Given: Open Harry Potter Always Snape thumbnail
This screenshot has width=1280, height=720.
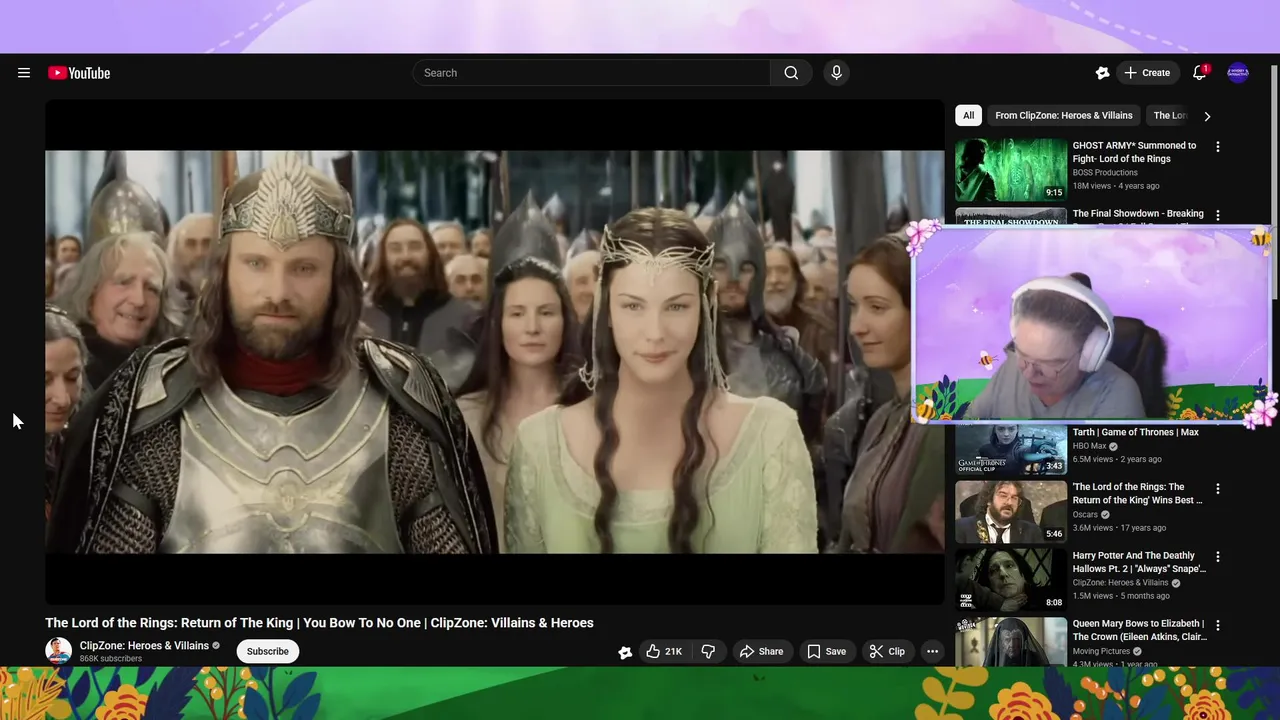Looking at the screenshot, I should coord(1011,580).
